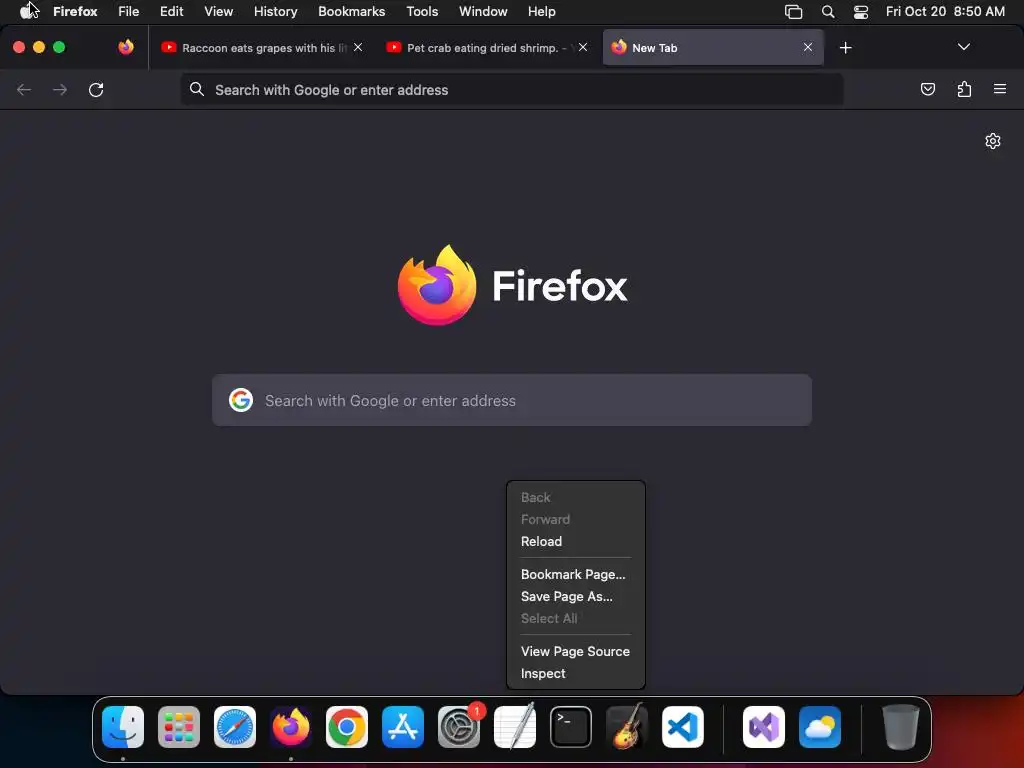
Task: Click the address bar search field
Action: pos(512,90)
